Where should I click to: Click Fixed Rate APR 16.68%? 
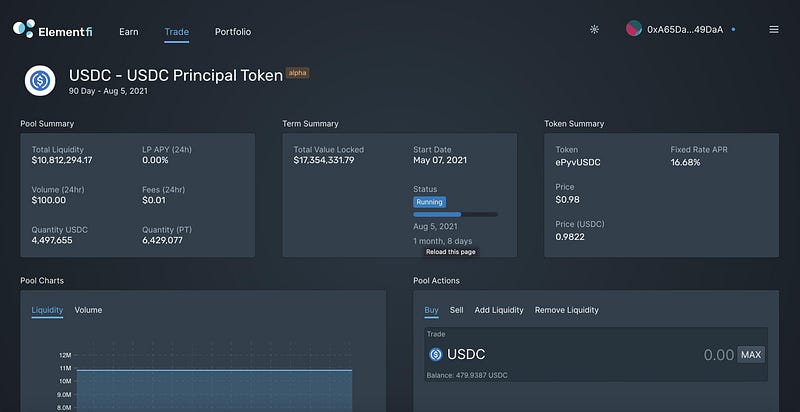tap(685, 163)
